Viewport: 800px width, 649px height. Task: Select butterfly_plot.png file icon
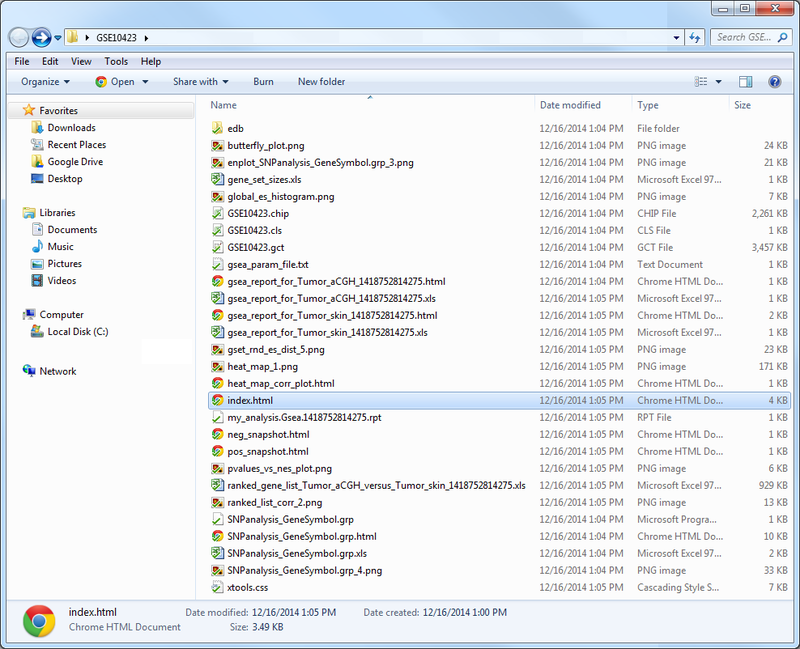point(217,145)
